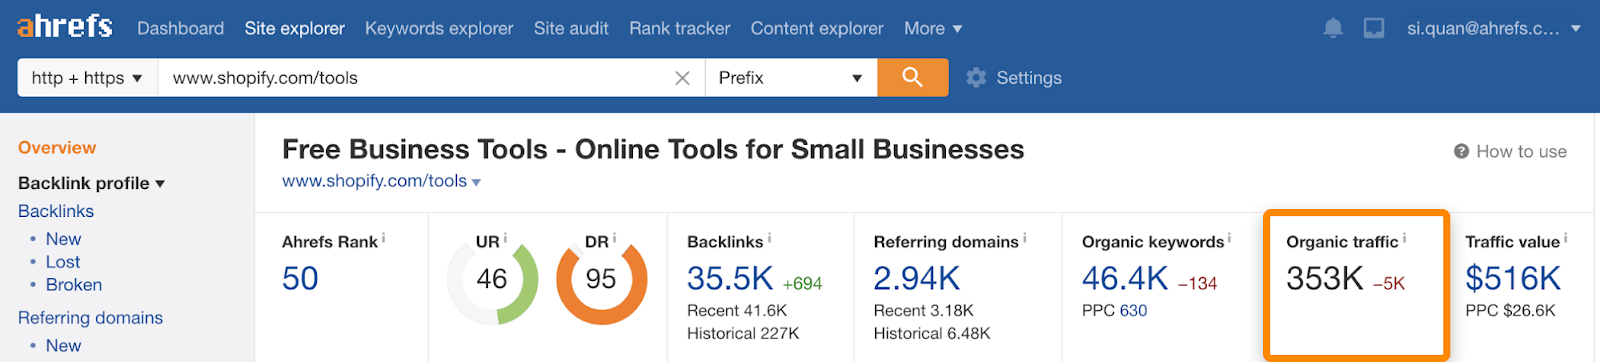This screenshot has width=1600, height=362.
Task: Click the +694 backlinks change
Action: click(x=802, y=284)
